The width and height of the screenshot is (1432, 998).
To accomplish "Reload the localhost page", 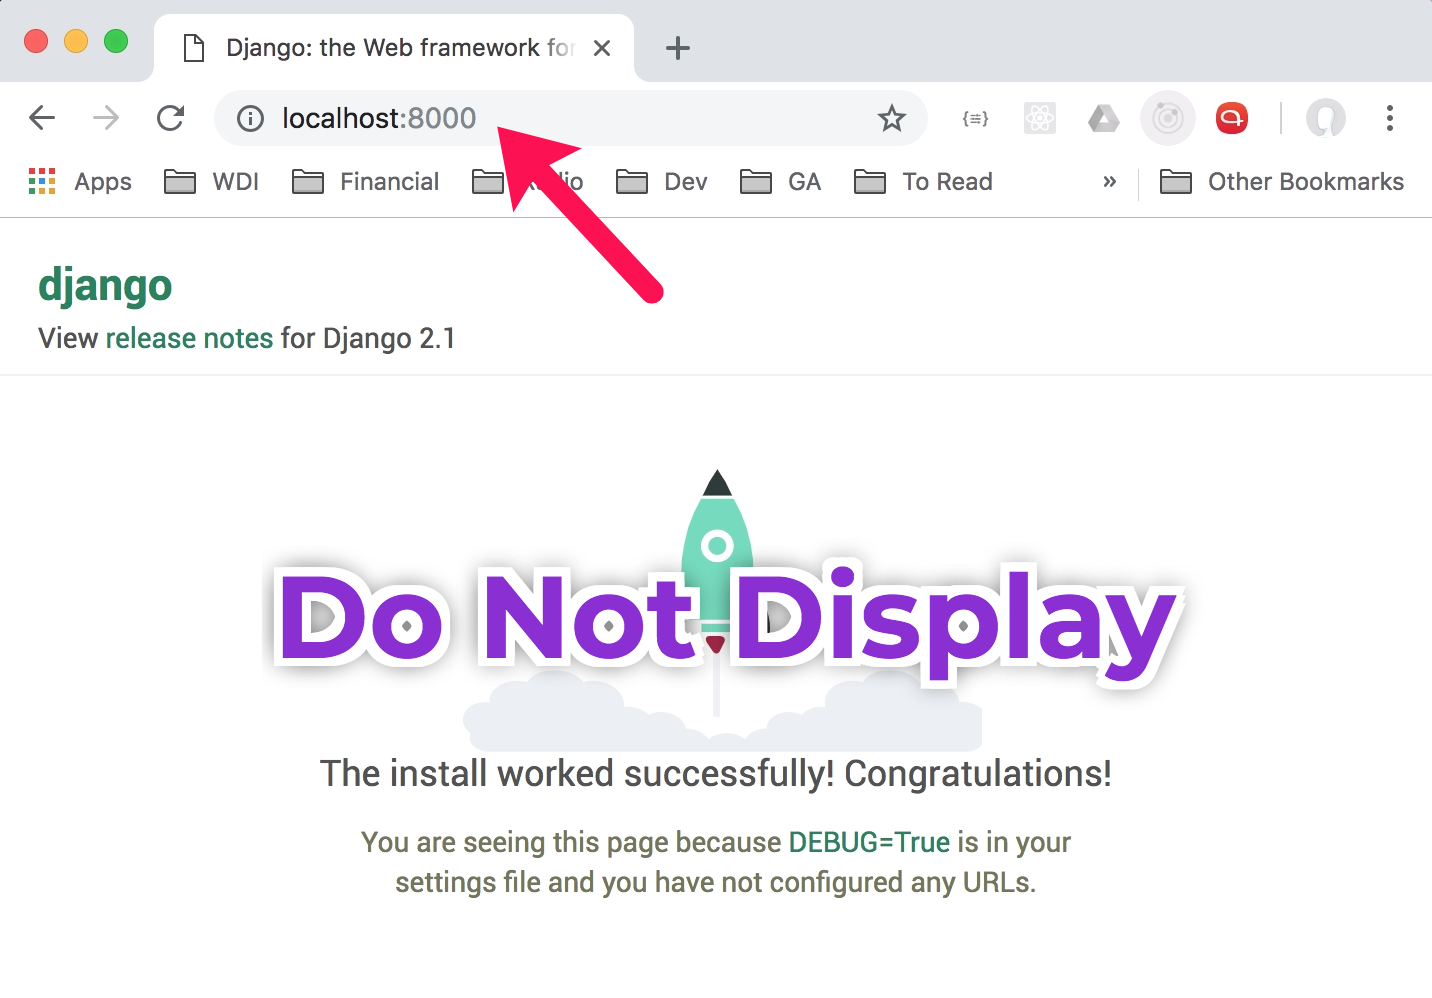I will pyautogui.click(x=171, y=118).
